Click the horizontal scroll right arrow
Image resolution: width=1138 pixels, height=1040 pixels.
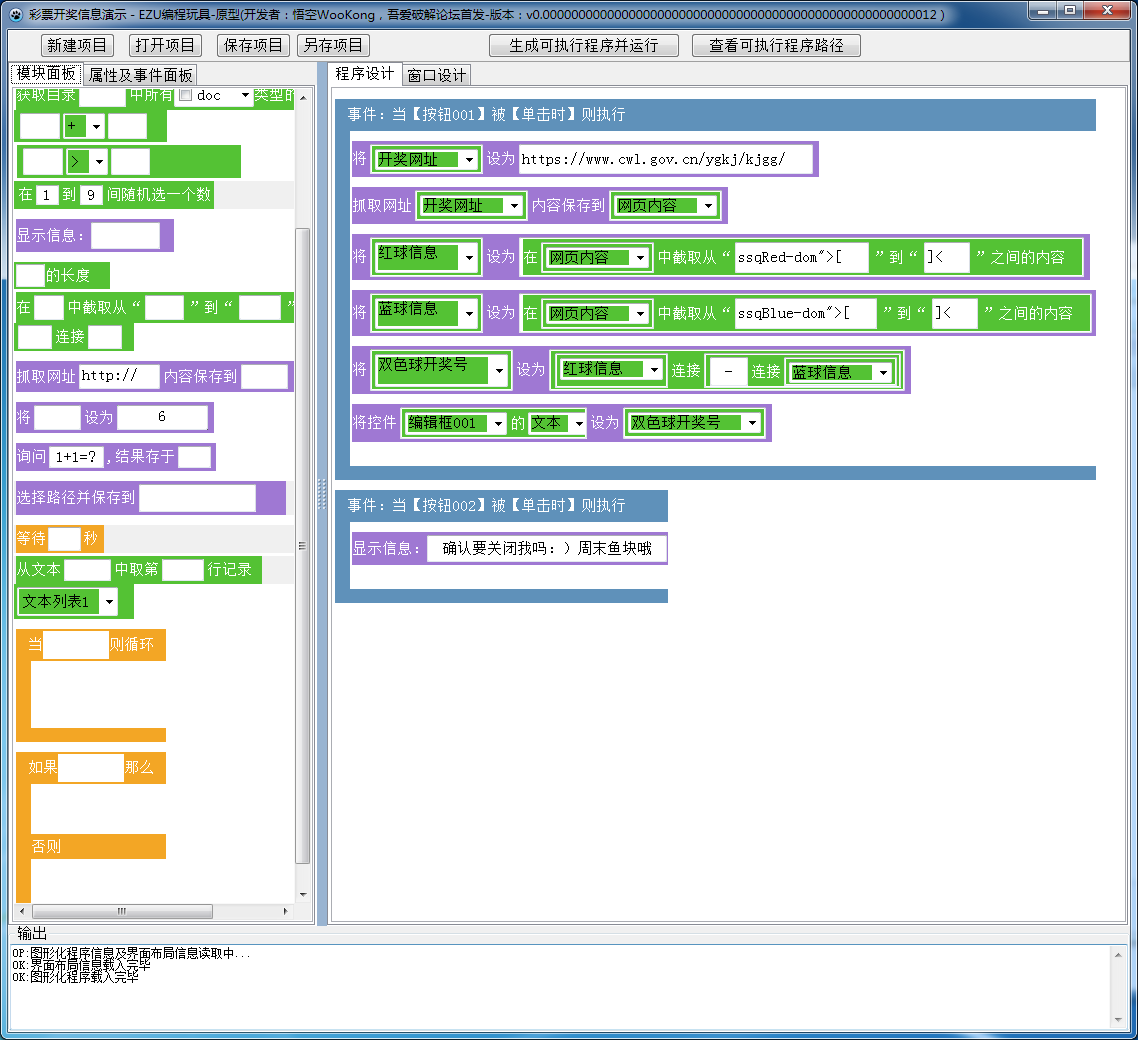pos(285,911)
